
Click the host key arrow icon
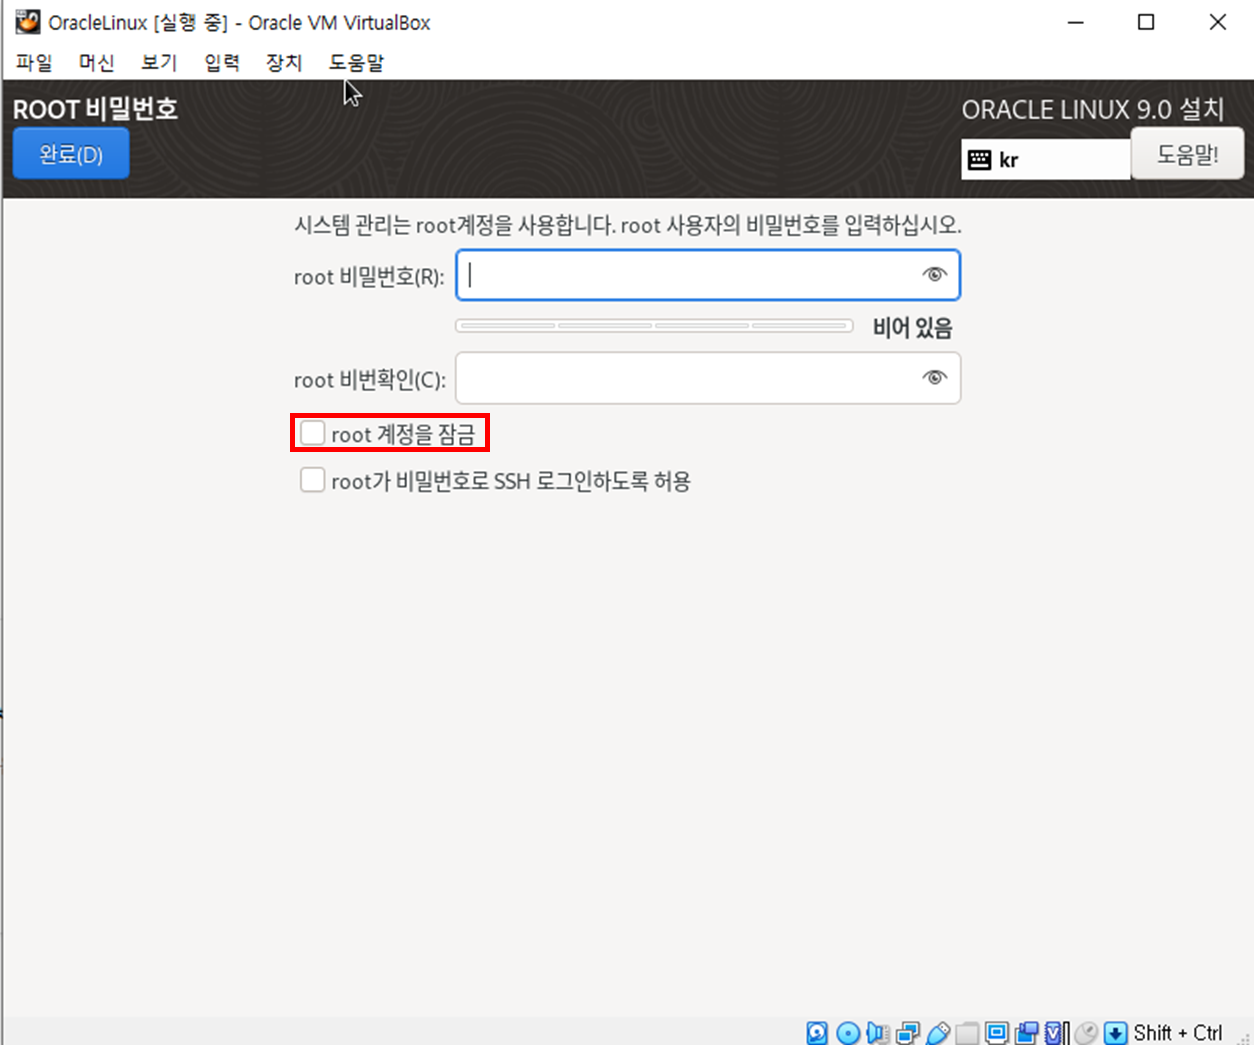(1114, 1033)
